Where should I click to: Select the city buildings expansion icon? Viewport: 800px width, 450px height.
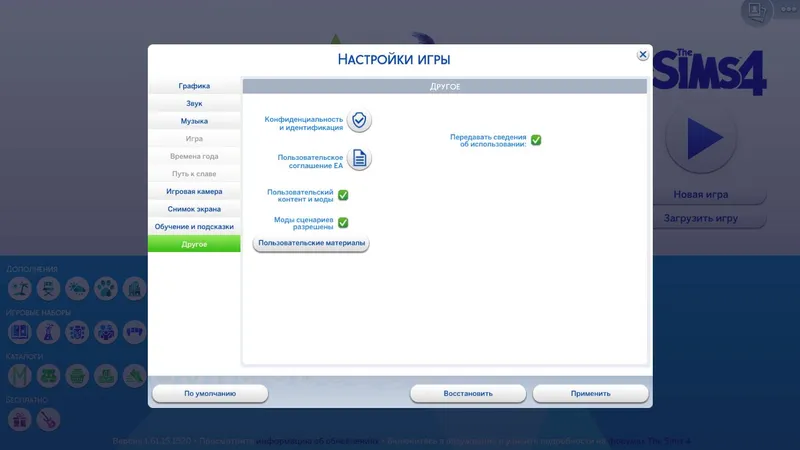click(x=134, y=289)
